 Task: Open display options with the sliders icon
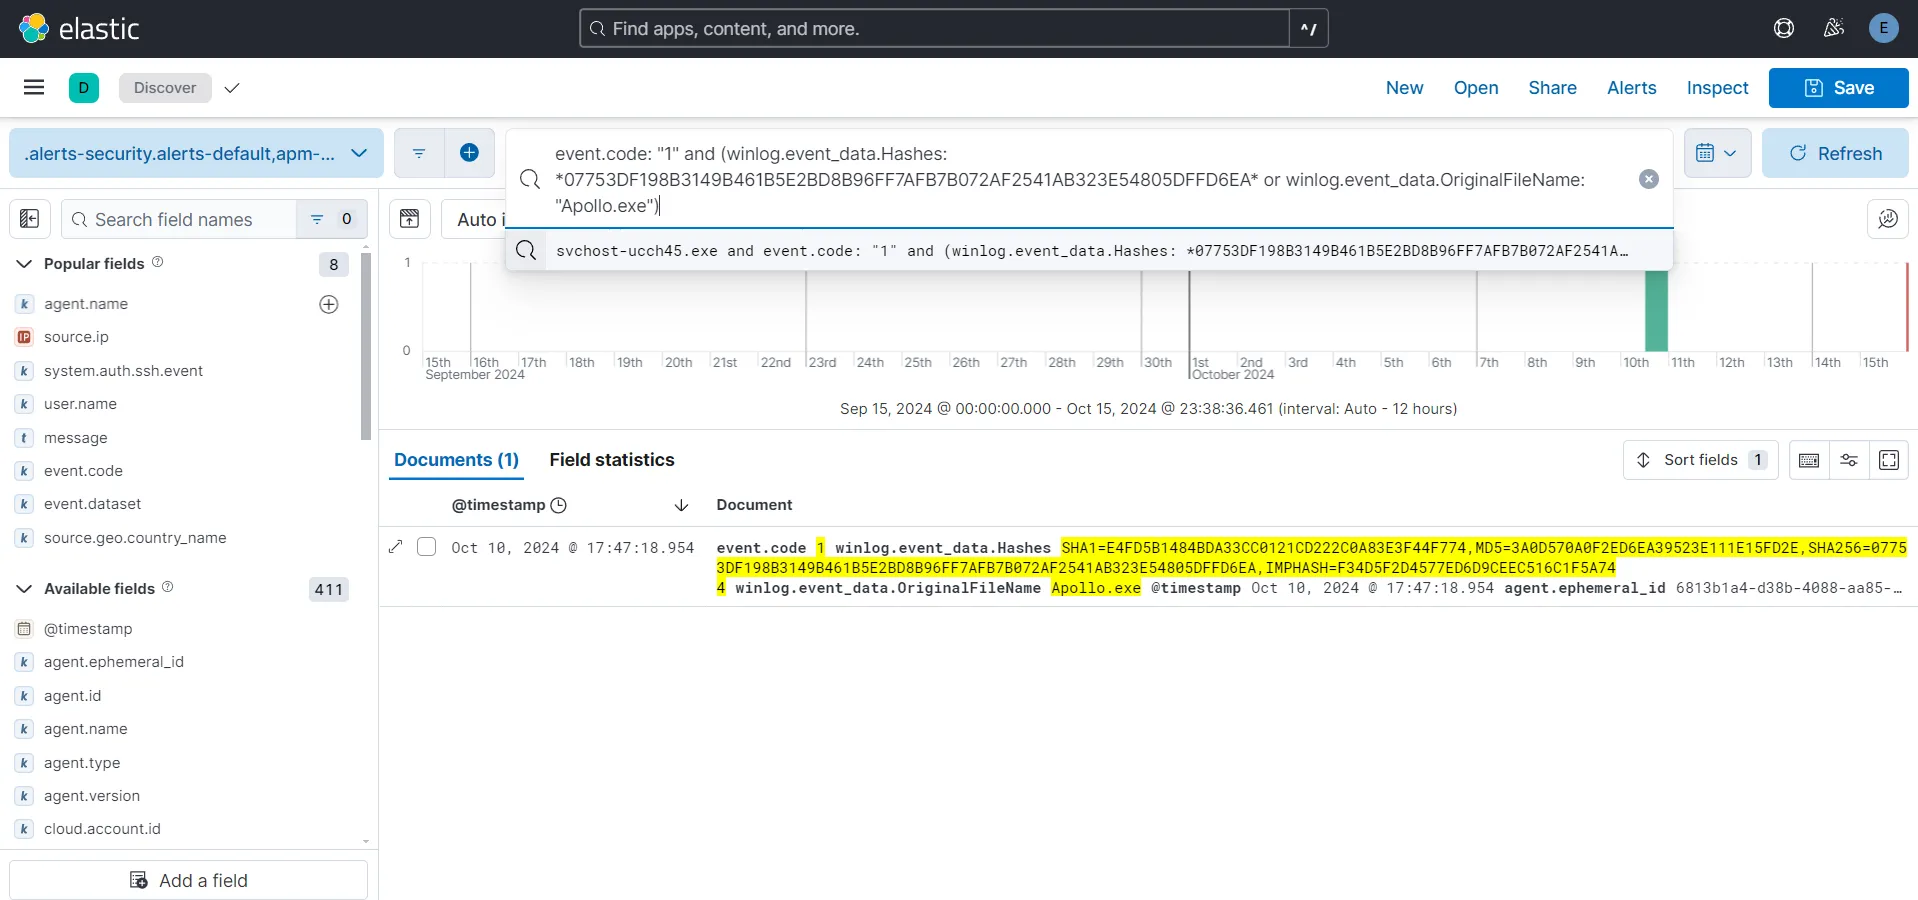(x=1848, y=460)
